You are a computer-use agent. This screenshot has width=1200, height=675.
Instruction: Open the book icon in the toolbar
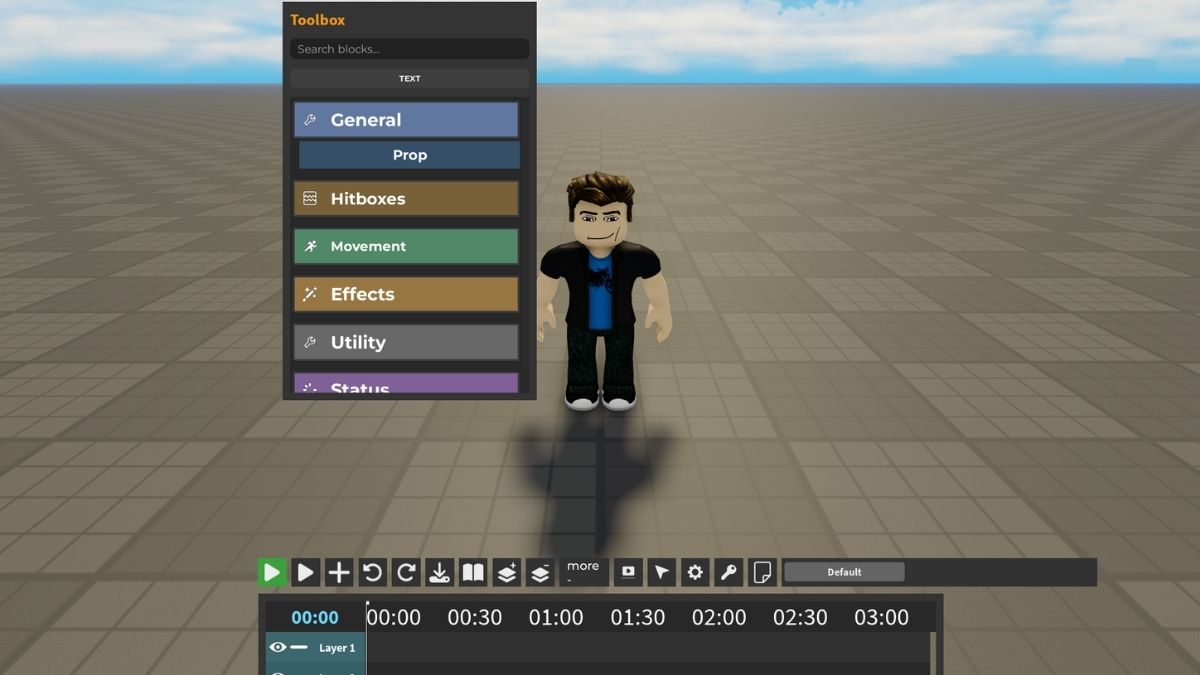pyautogui.click(x=473, y=572)
